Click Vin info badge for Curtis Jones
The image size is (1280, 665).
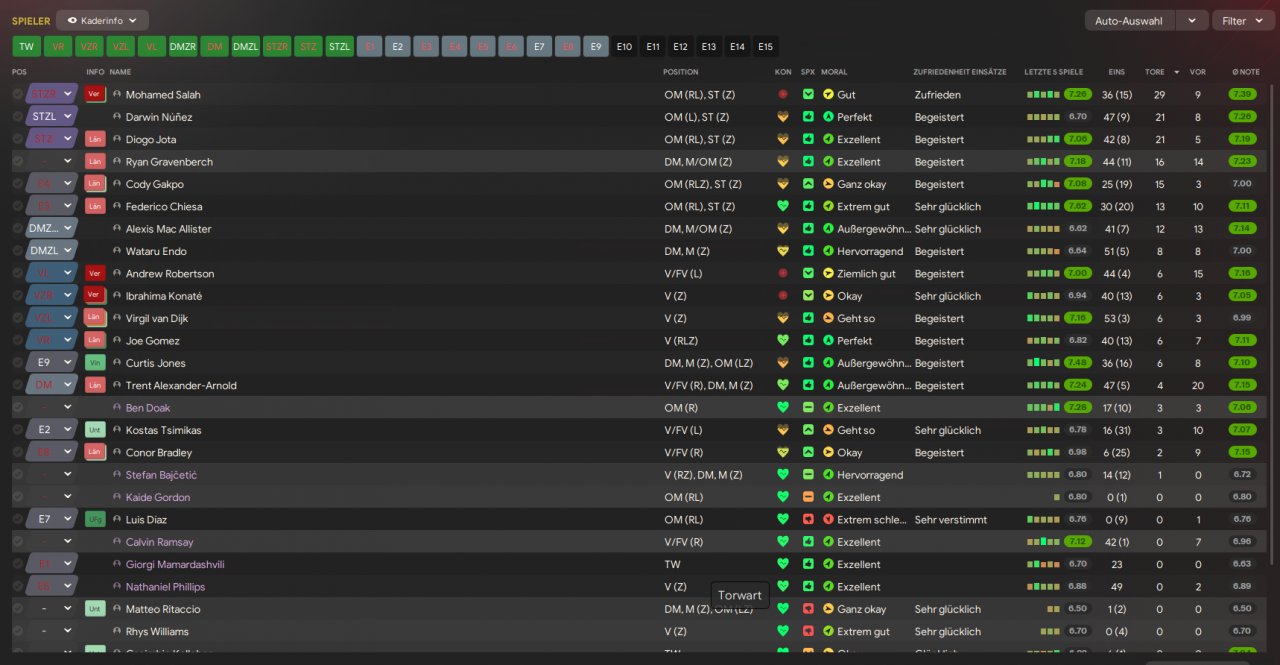coord(95,363)
